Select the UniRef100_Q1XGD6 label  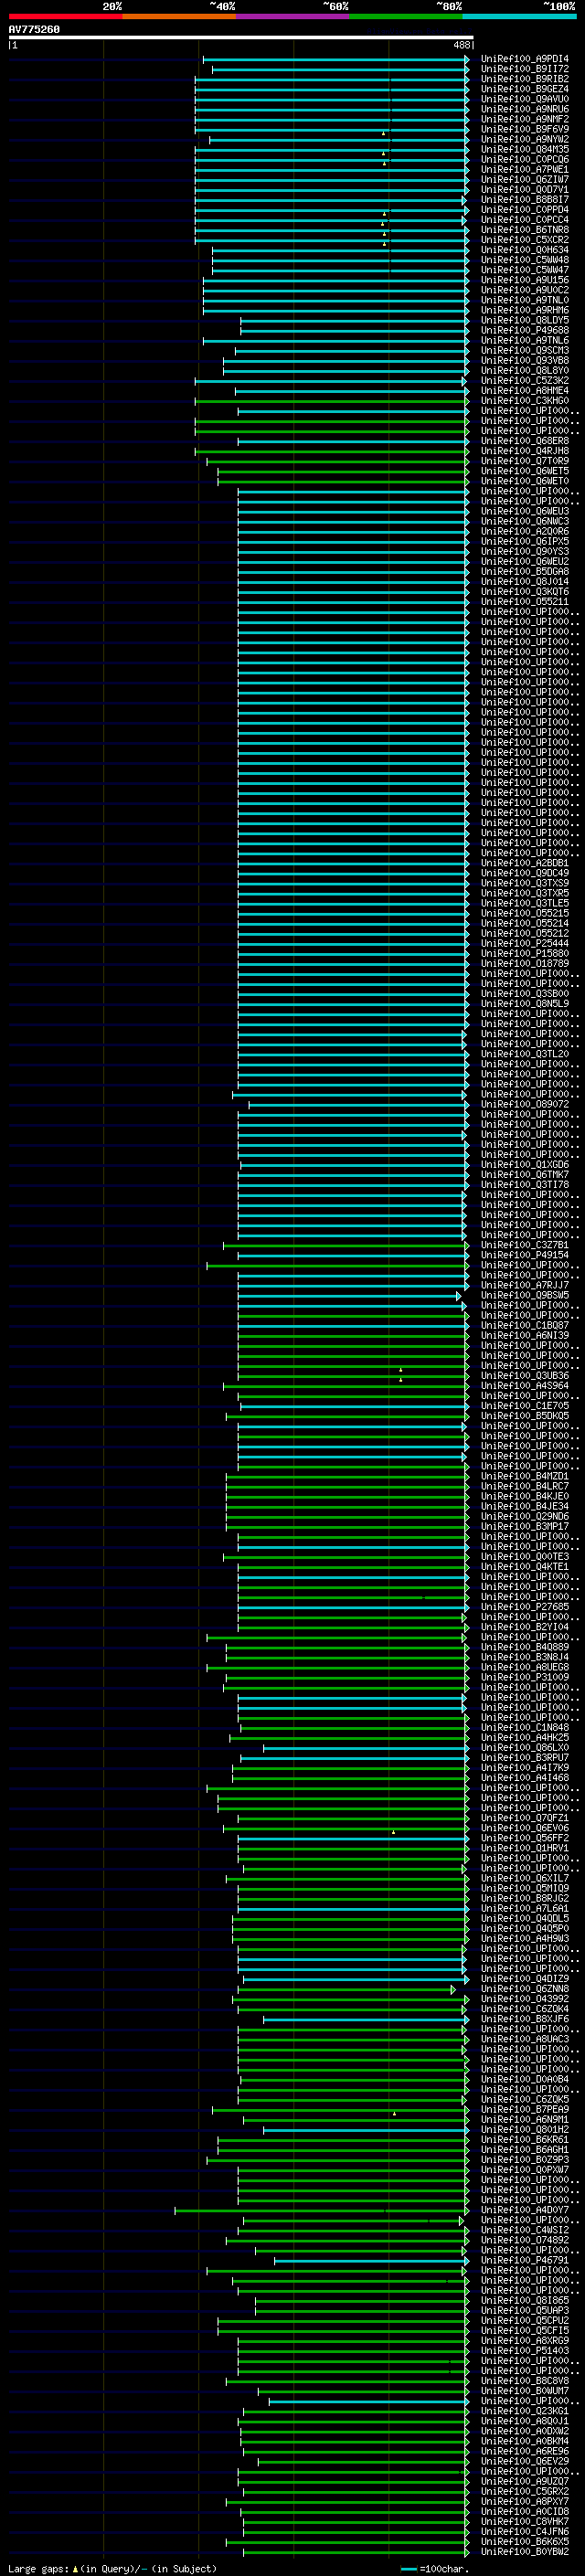pyautogui.click(x=524, y=1165)
